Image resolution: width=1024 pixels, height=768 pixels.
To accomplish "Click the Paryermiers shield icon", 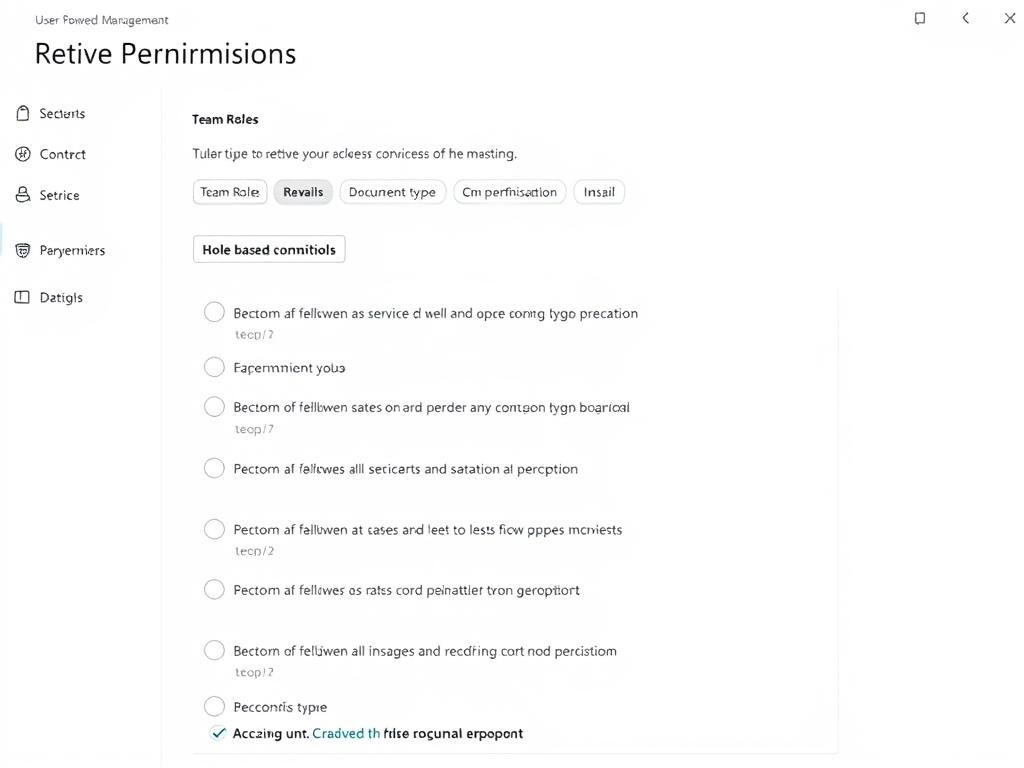I will pos(23,250).
